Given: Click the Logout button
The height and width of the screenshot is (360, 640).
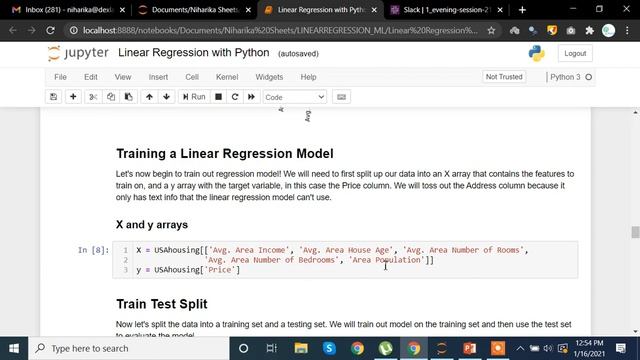Looking at the screenshot, I should click(575, 53).
